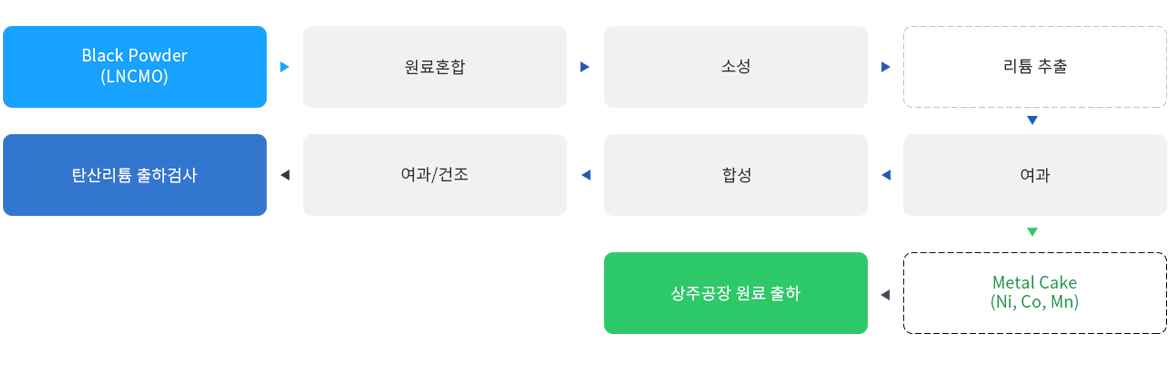1170x389 pixels.
Task: Select the green 상주공장 원료 출하 box
Action: tap(736, 293)
